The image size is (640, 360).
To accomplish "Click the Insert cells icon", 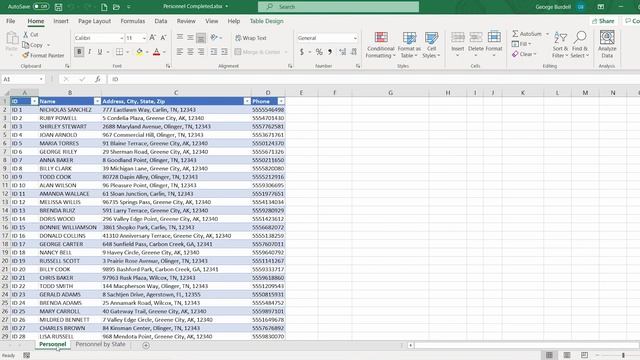I will click(x=458, y=38).
